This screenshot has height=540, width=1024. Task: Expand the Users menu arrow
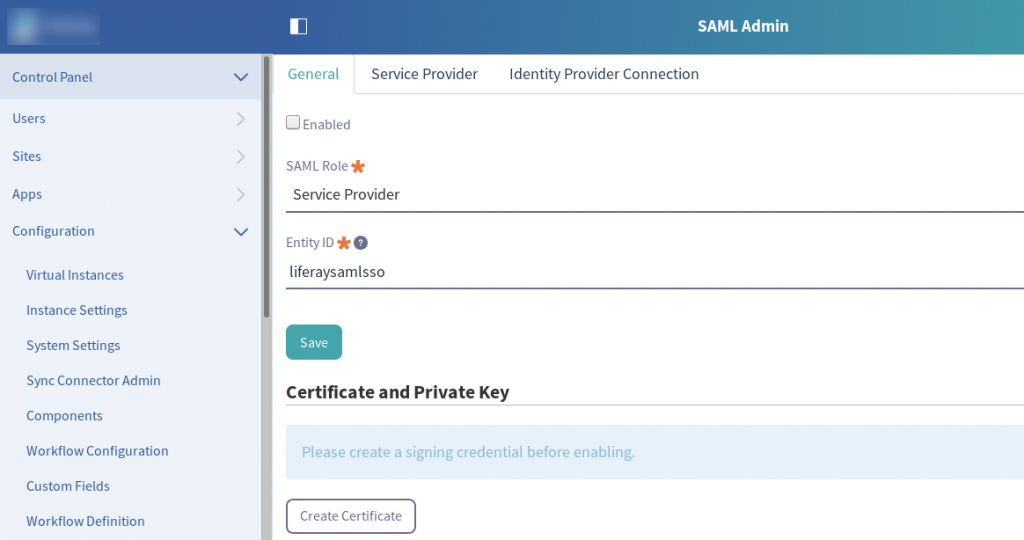240,118
